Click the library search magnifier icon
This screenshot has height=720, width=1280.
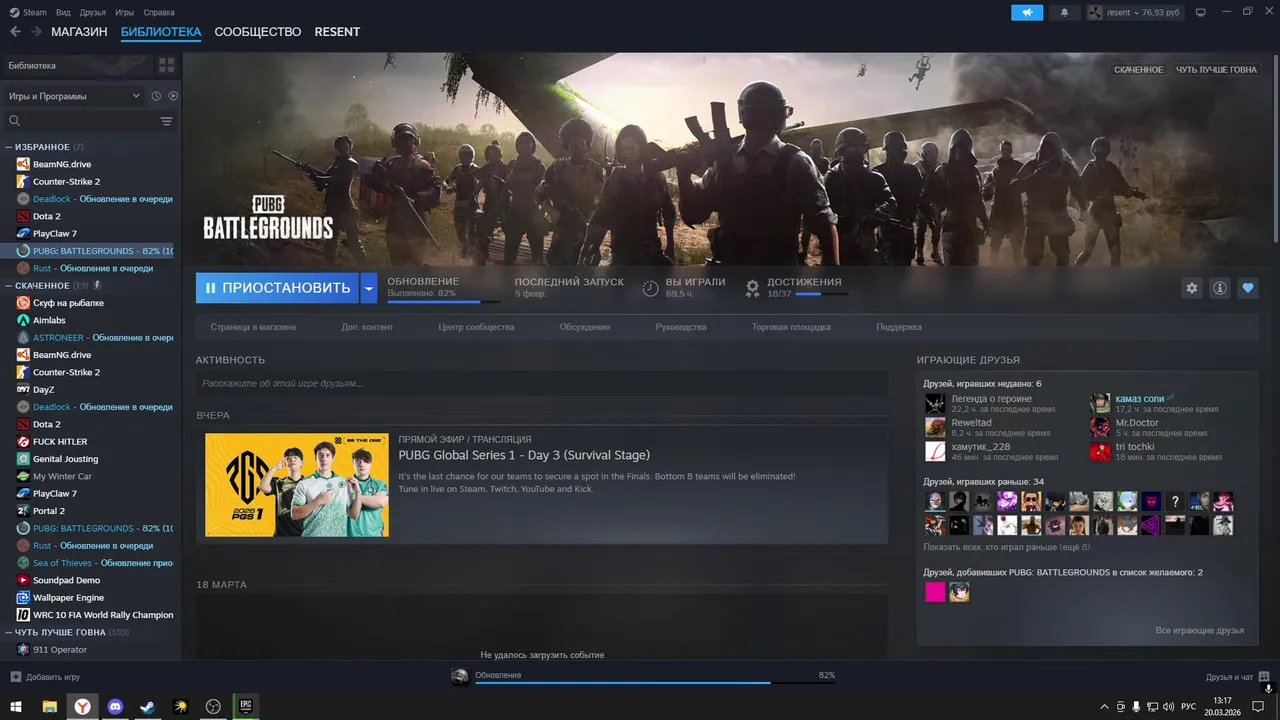coord(15,121)
